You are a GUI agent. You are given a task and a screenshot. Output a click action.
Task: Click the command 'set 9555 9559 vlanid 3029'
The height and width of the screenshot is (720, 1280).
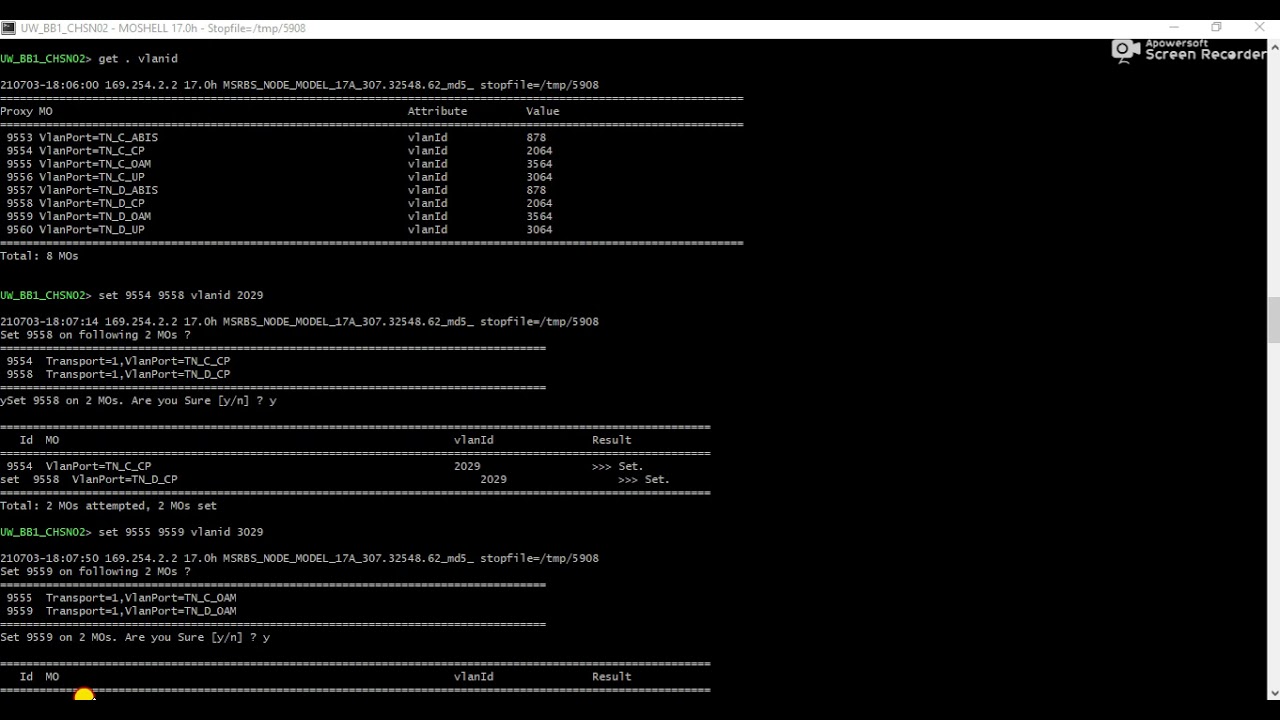(x=181, y=532)
